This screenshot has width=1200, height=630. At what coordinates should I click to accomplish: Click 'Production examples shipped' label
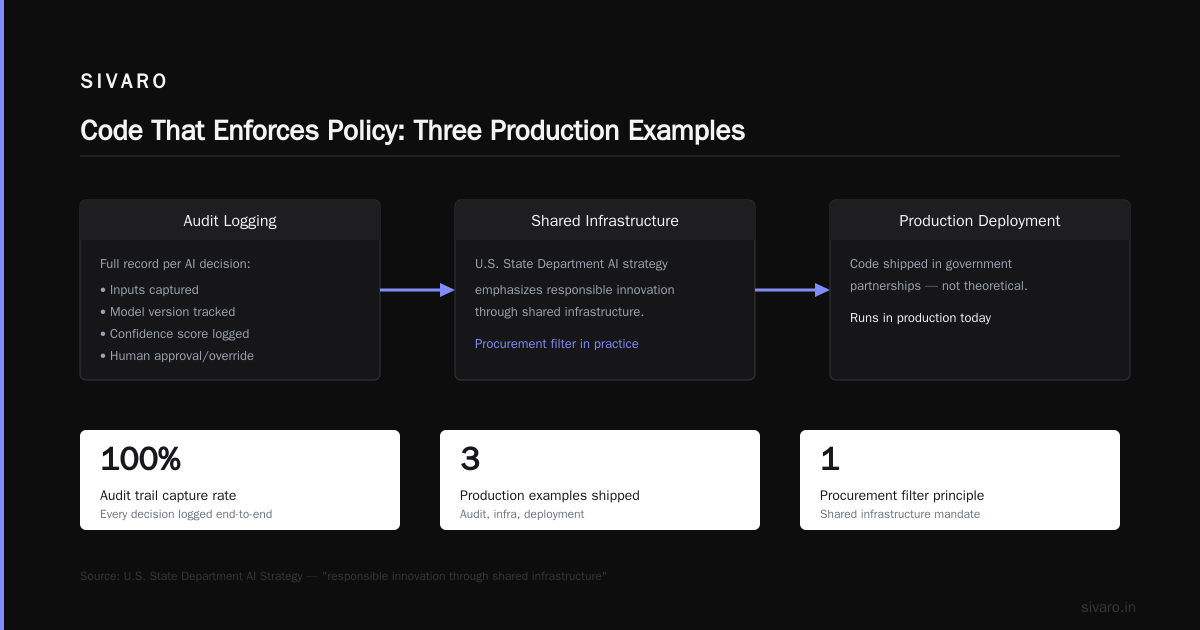click(x=550, y=496)
